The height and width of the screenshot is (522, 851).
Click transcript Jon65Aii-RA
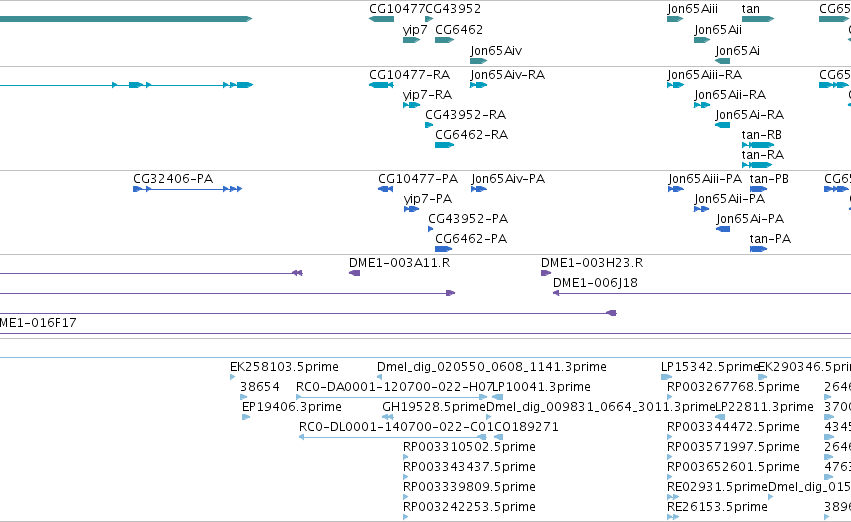coord(730,94)
